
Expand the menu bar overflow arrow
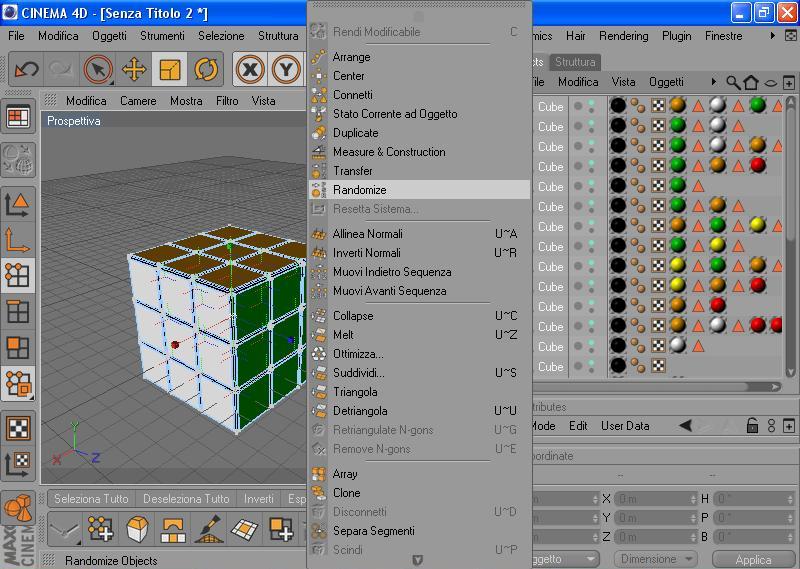(x=772, y=36)
